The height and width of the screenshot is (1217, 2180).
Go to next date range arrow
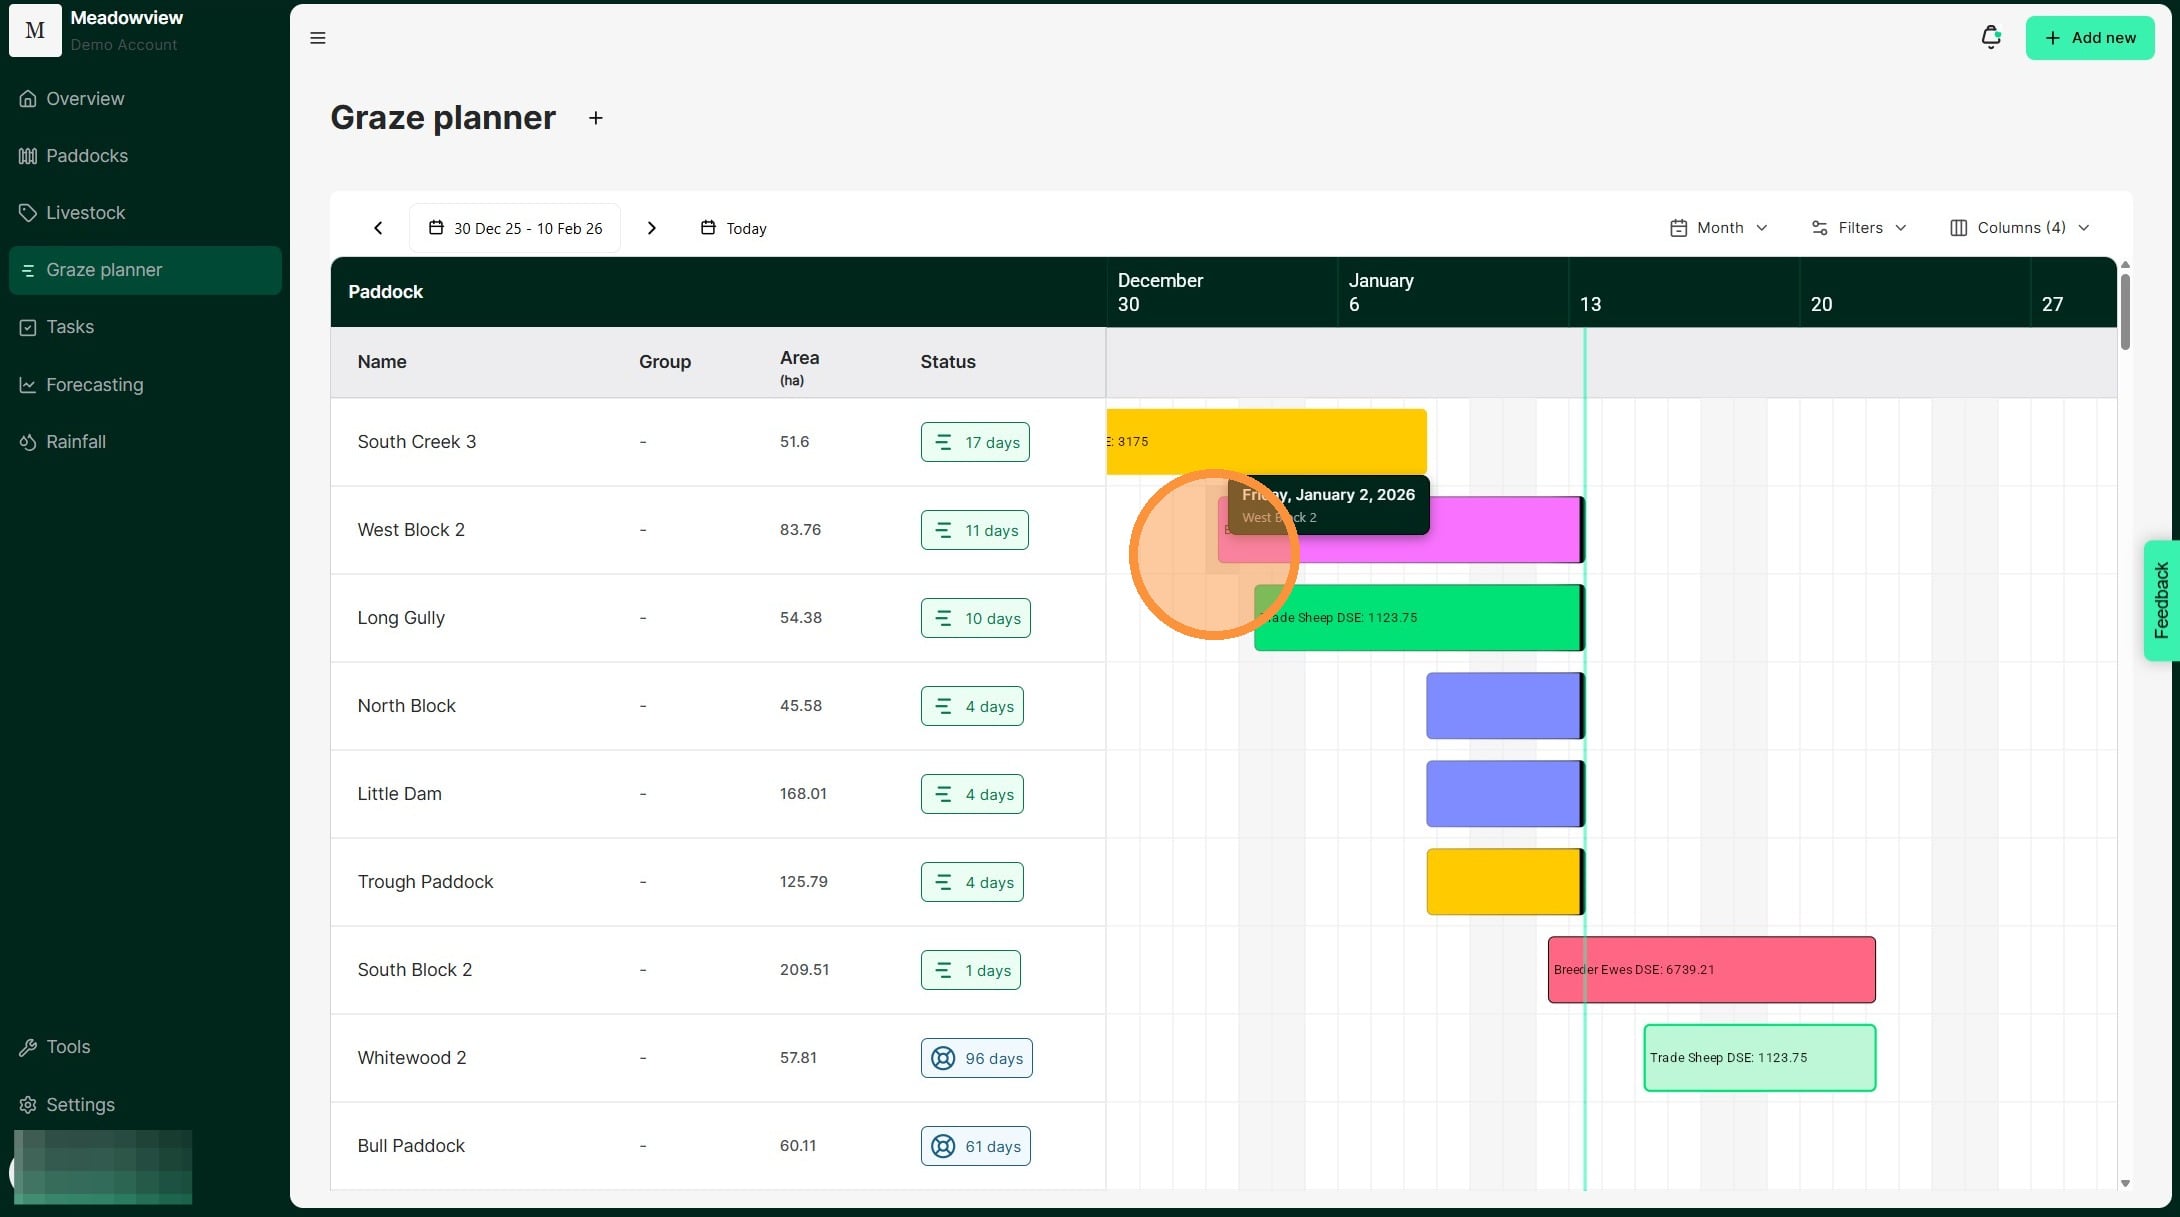(652, 228)
